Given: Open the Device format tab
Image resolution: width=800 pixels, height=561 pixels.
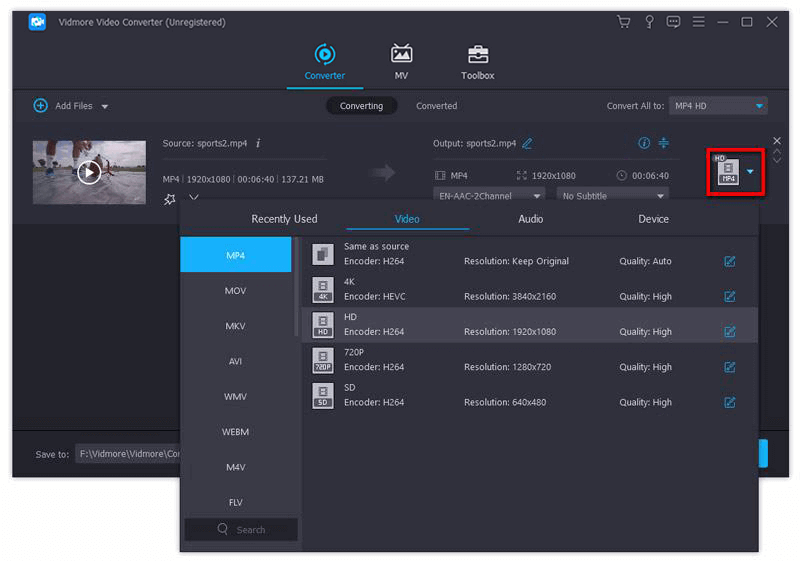Looking at the screenshot, I should pyautogui.click(x=653, y=219).
